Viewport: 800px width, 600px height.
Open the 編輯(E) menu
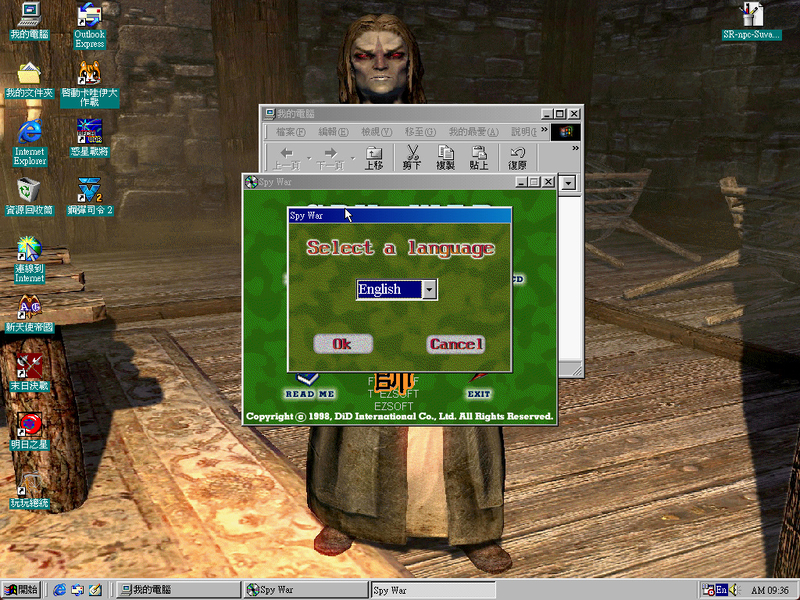tap(333, 132)
